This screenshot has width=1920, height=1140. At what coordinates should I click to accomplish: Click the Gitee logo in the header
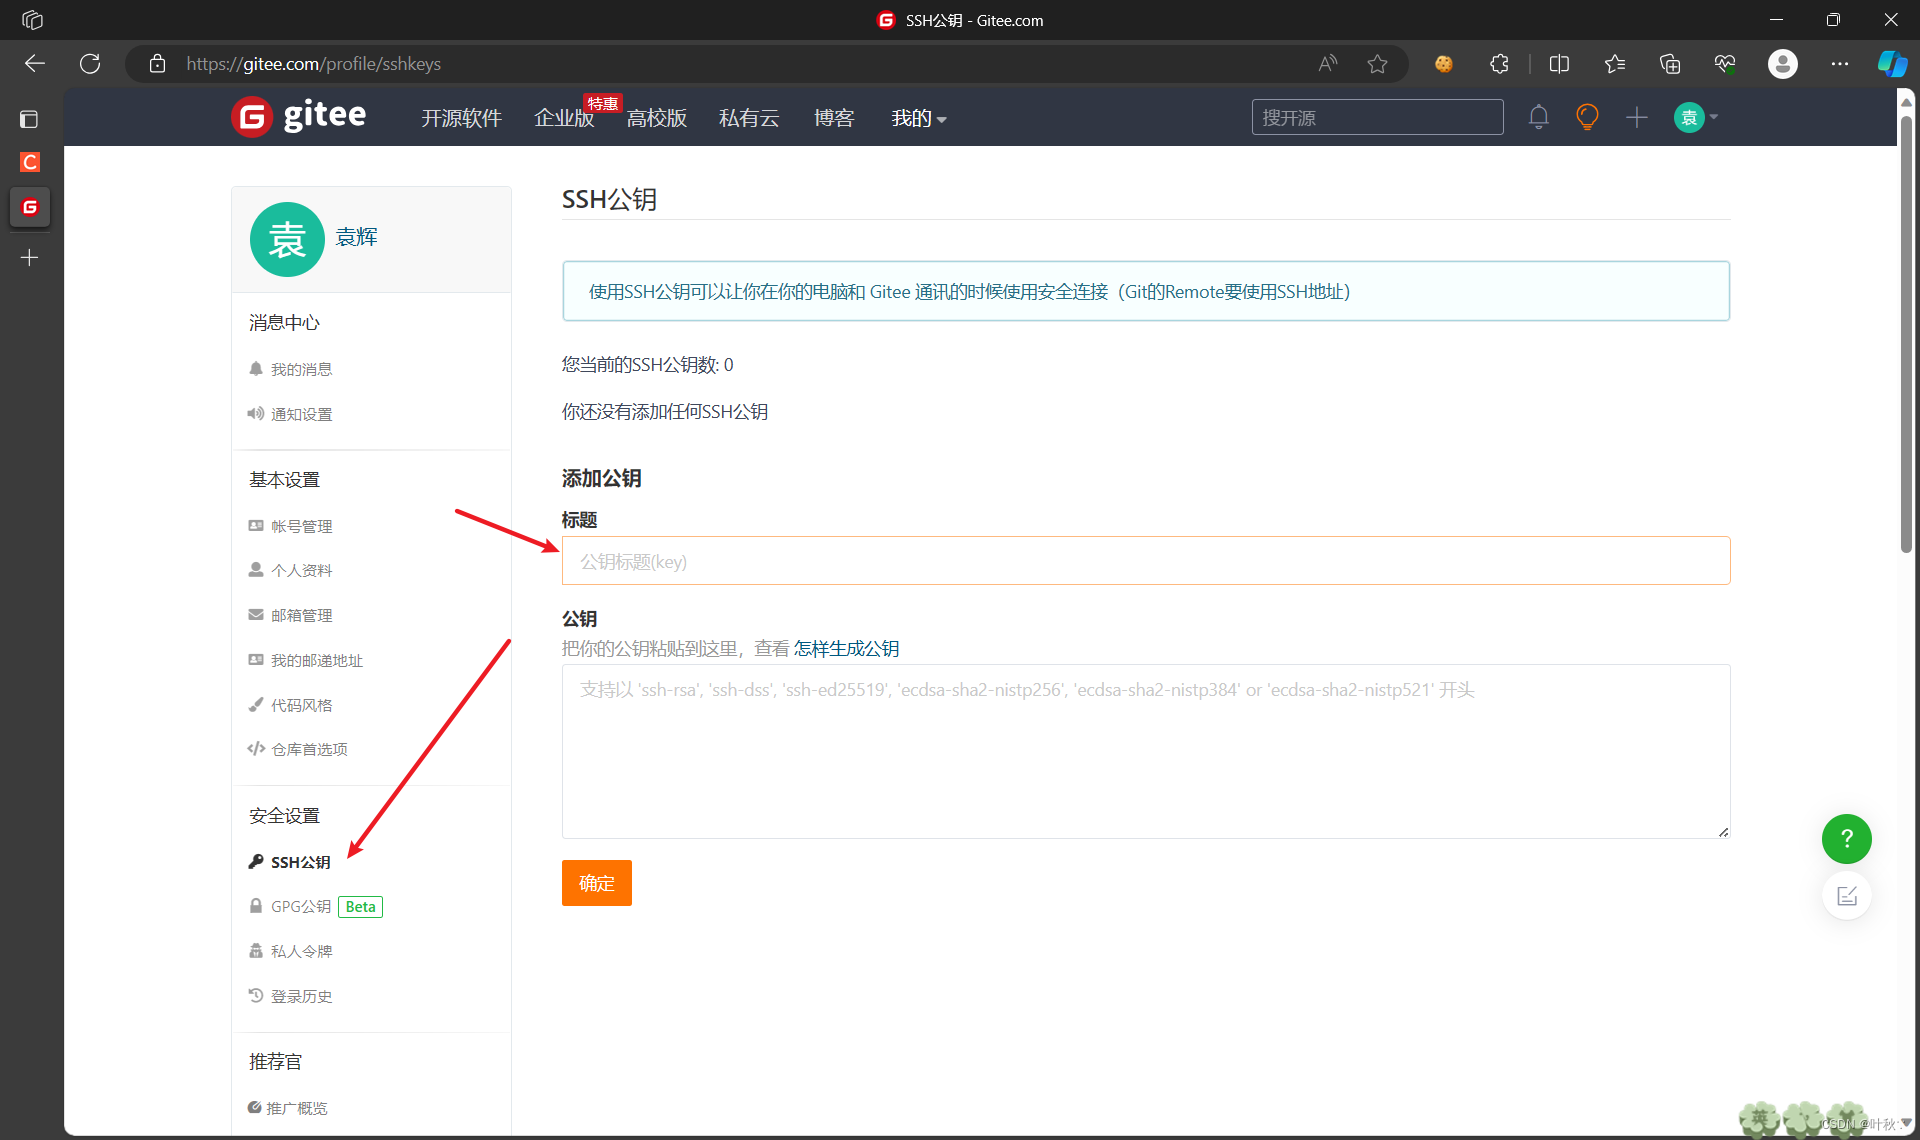point(299,117)
